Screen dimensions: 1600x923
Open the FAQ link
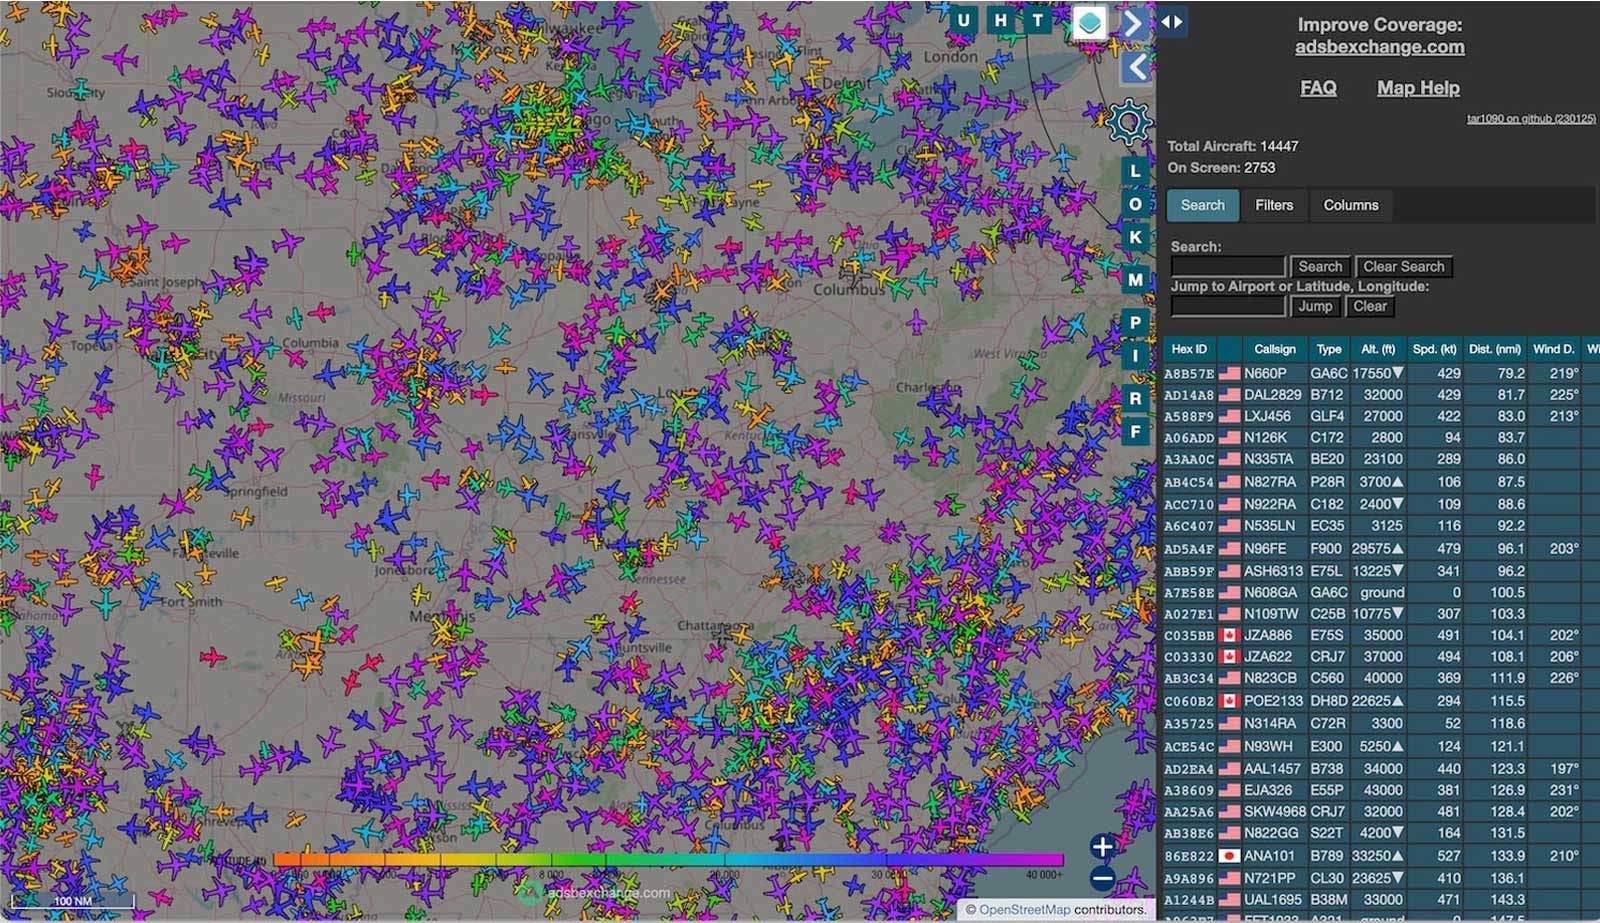[1318, 88]
